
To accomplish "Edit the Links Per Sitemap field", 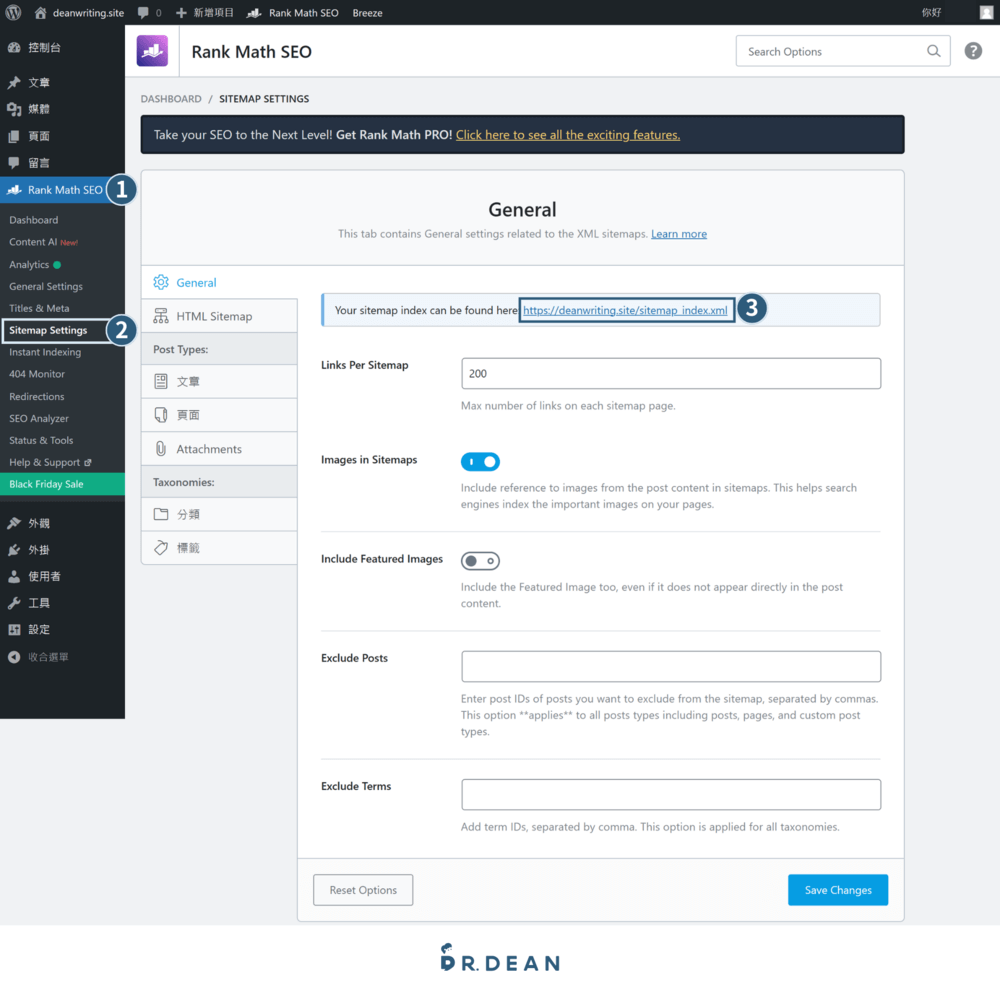I will 671,374.
